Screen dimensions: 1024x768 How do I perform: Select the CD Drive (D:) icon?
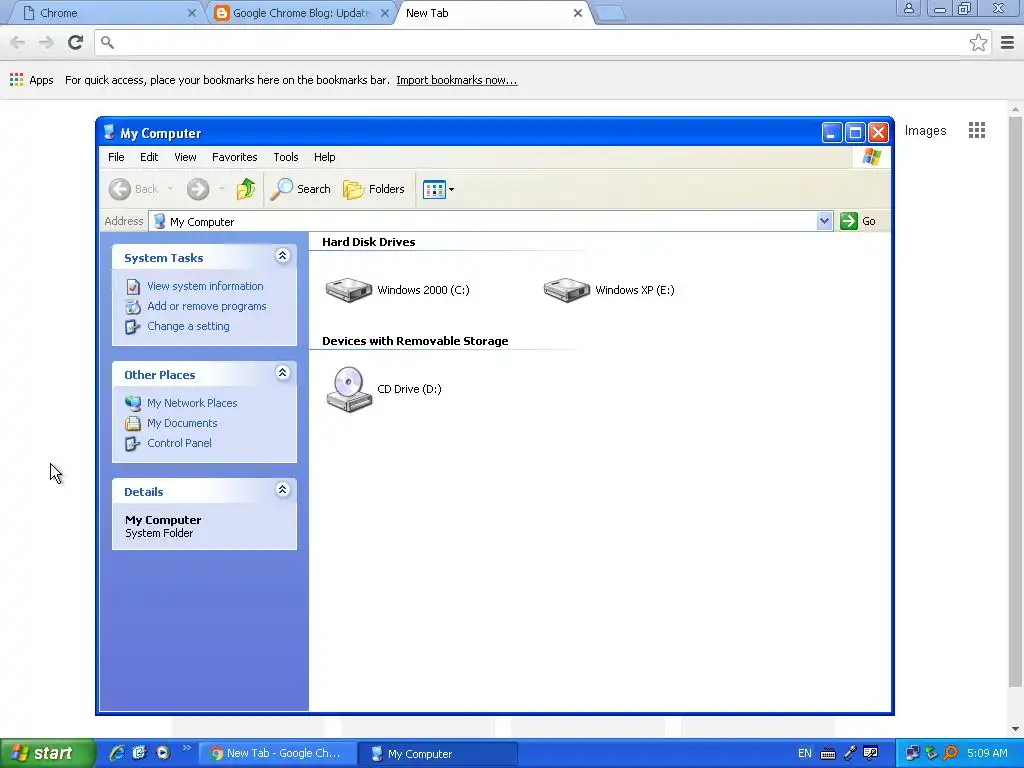pos(349,389)
